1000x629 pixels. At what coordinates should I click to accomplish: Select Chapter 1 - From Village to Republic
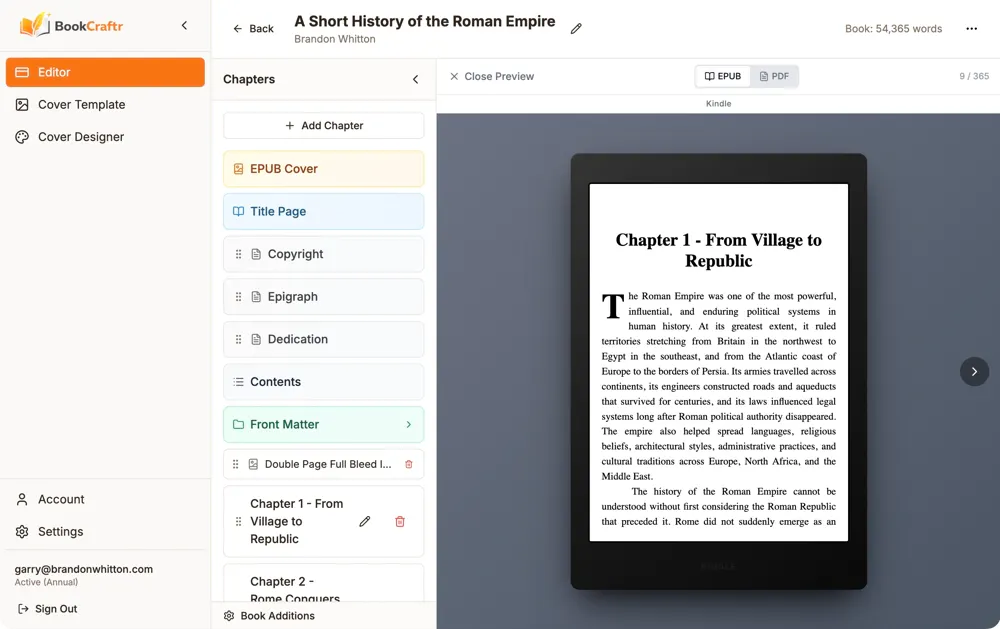[323, 521]
